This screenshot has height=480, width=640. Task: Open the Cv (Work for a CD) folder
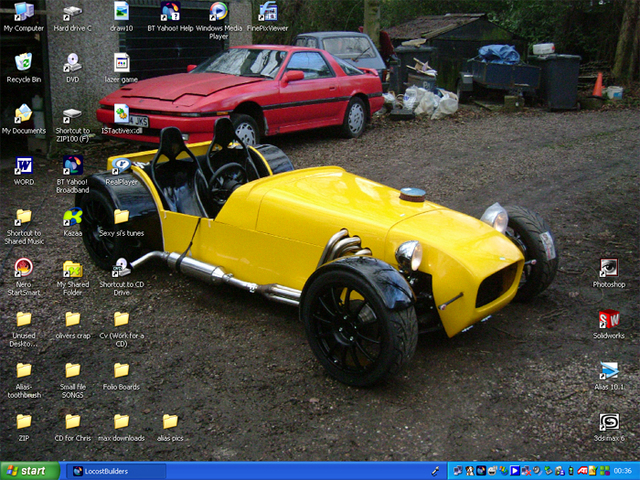pos(121,329)
